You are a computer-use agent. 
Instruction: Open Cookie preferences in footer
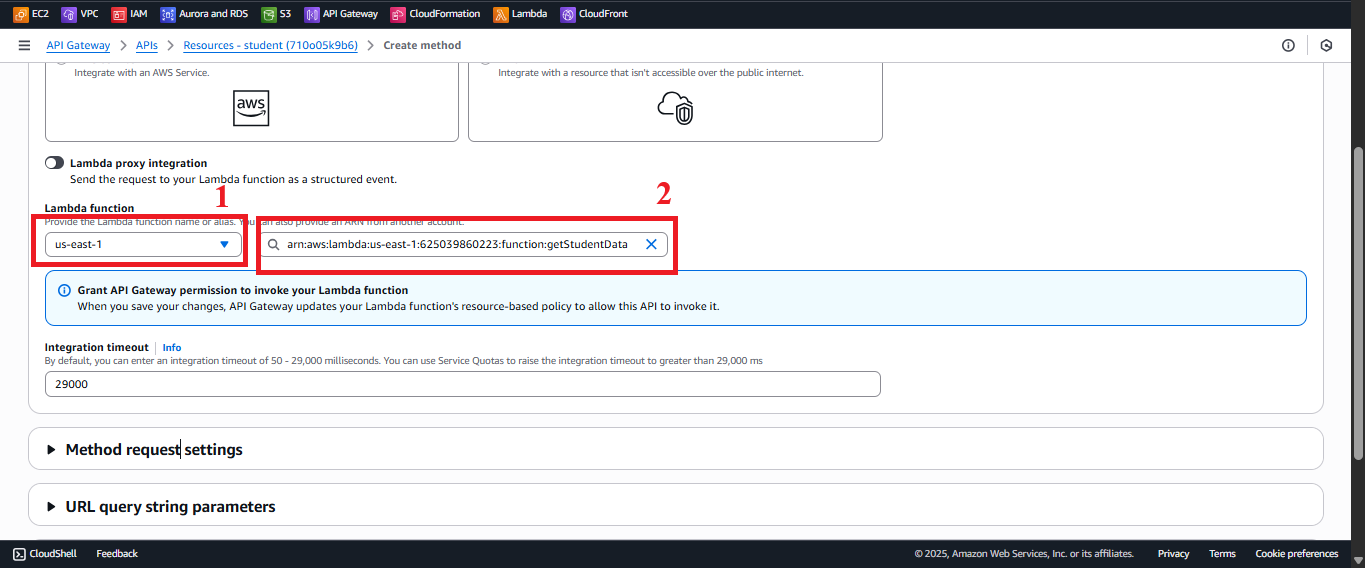click(x=1296, y=553)
